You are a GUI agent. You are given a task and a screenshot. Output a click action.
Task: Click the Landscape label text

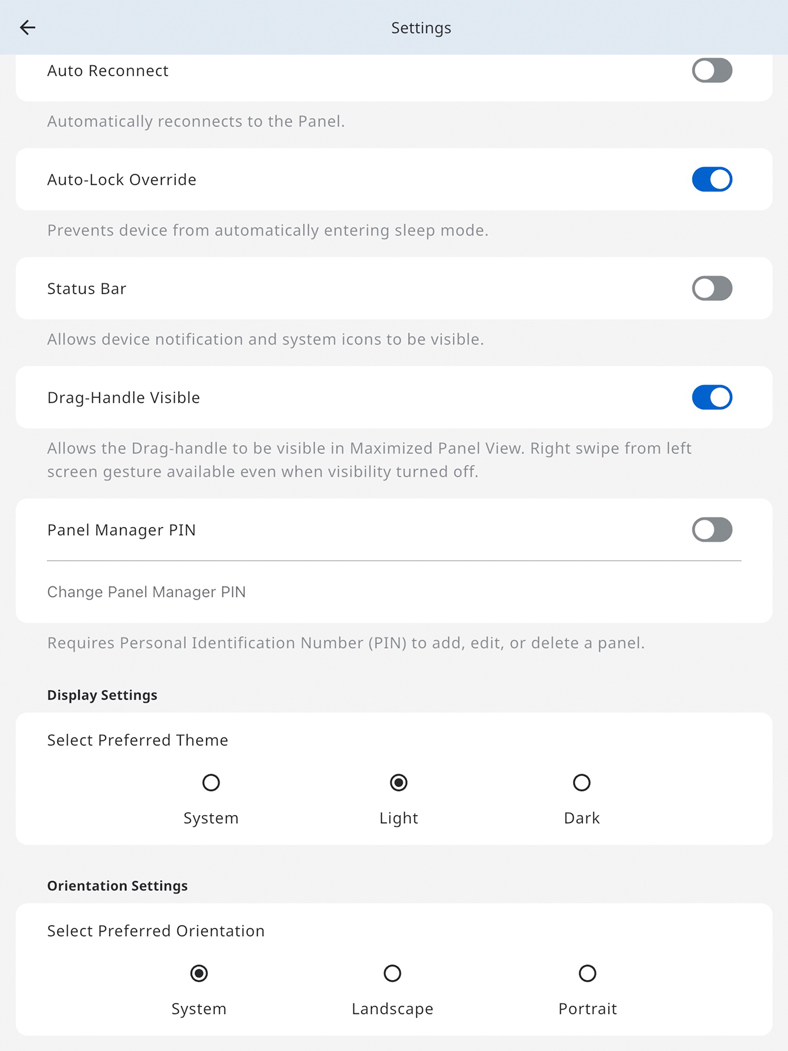tap(393, 1009)
